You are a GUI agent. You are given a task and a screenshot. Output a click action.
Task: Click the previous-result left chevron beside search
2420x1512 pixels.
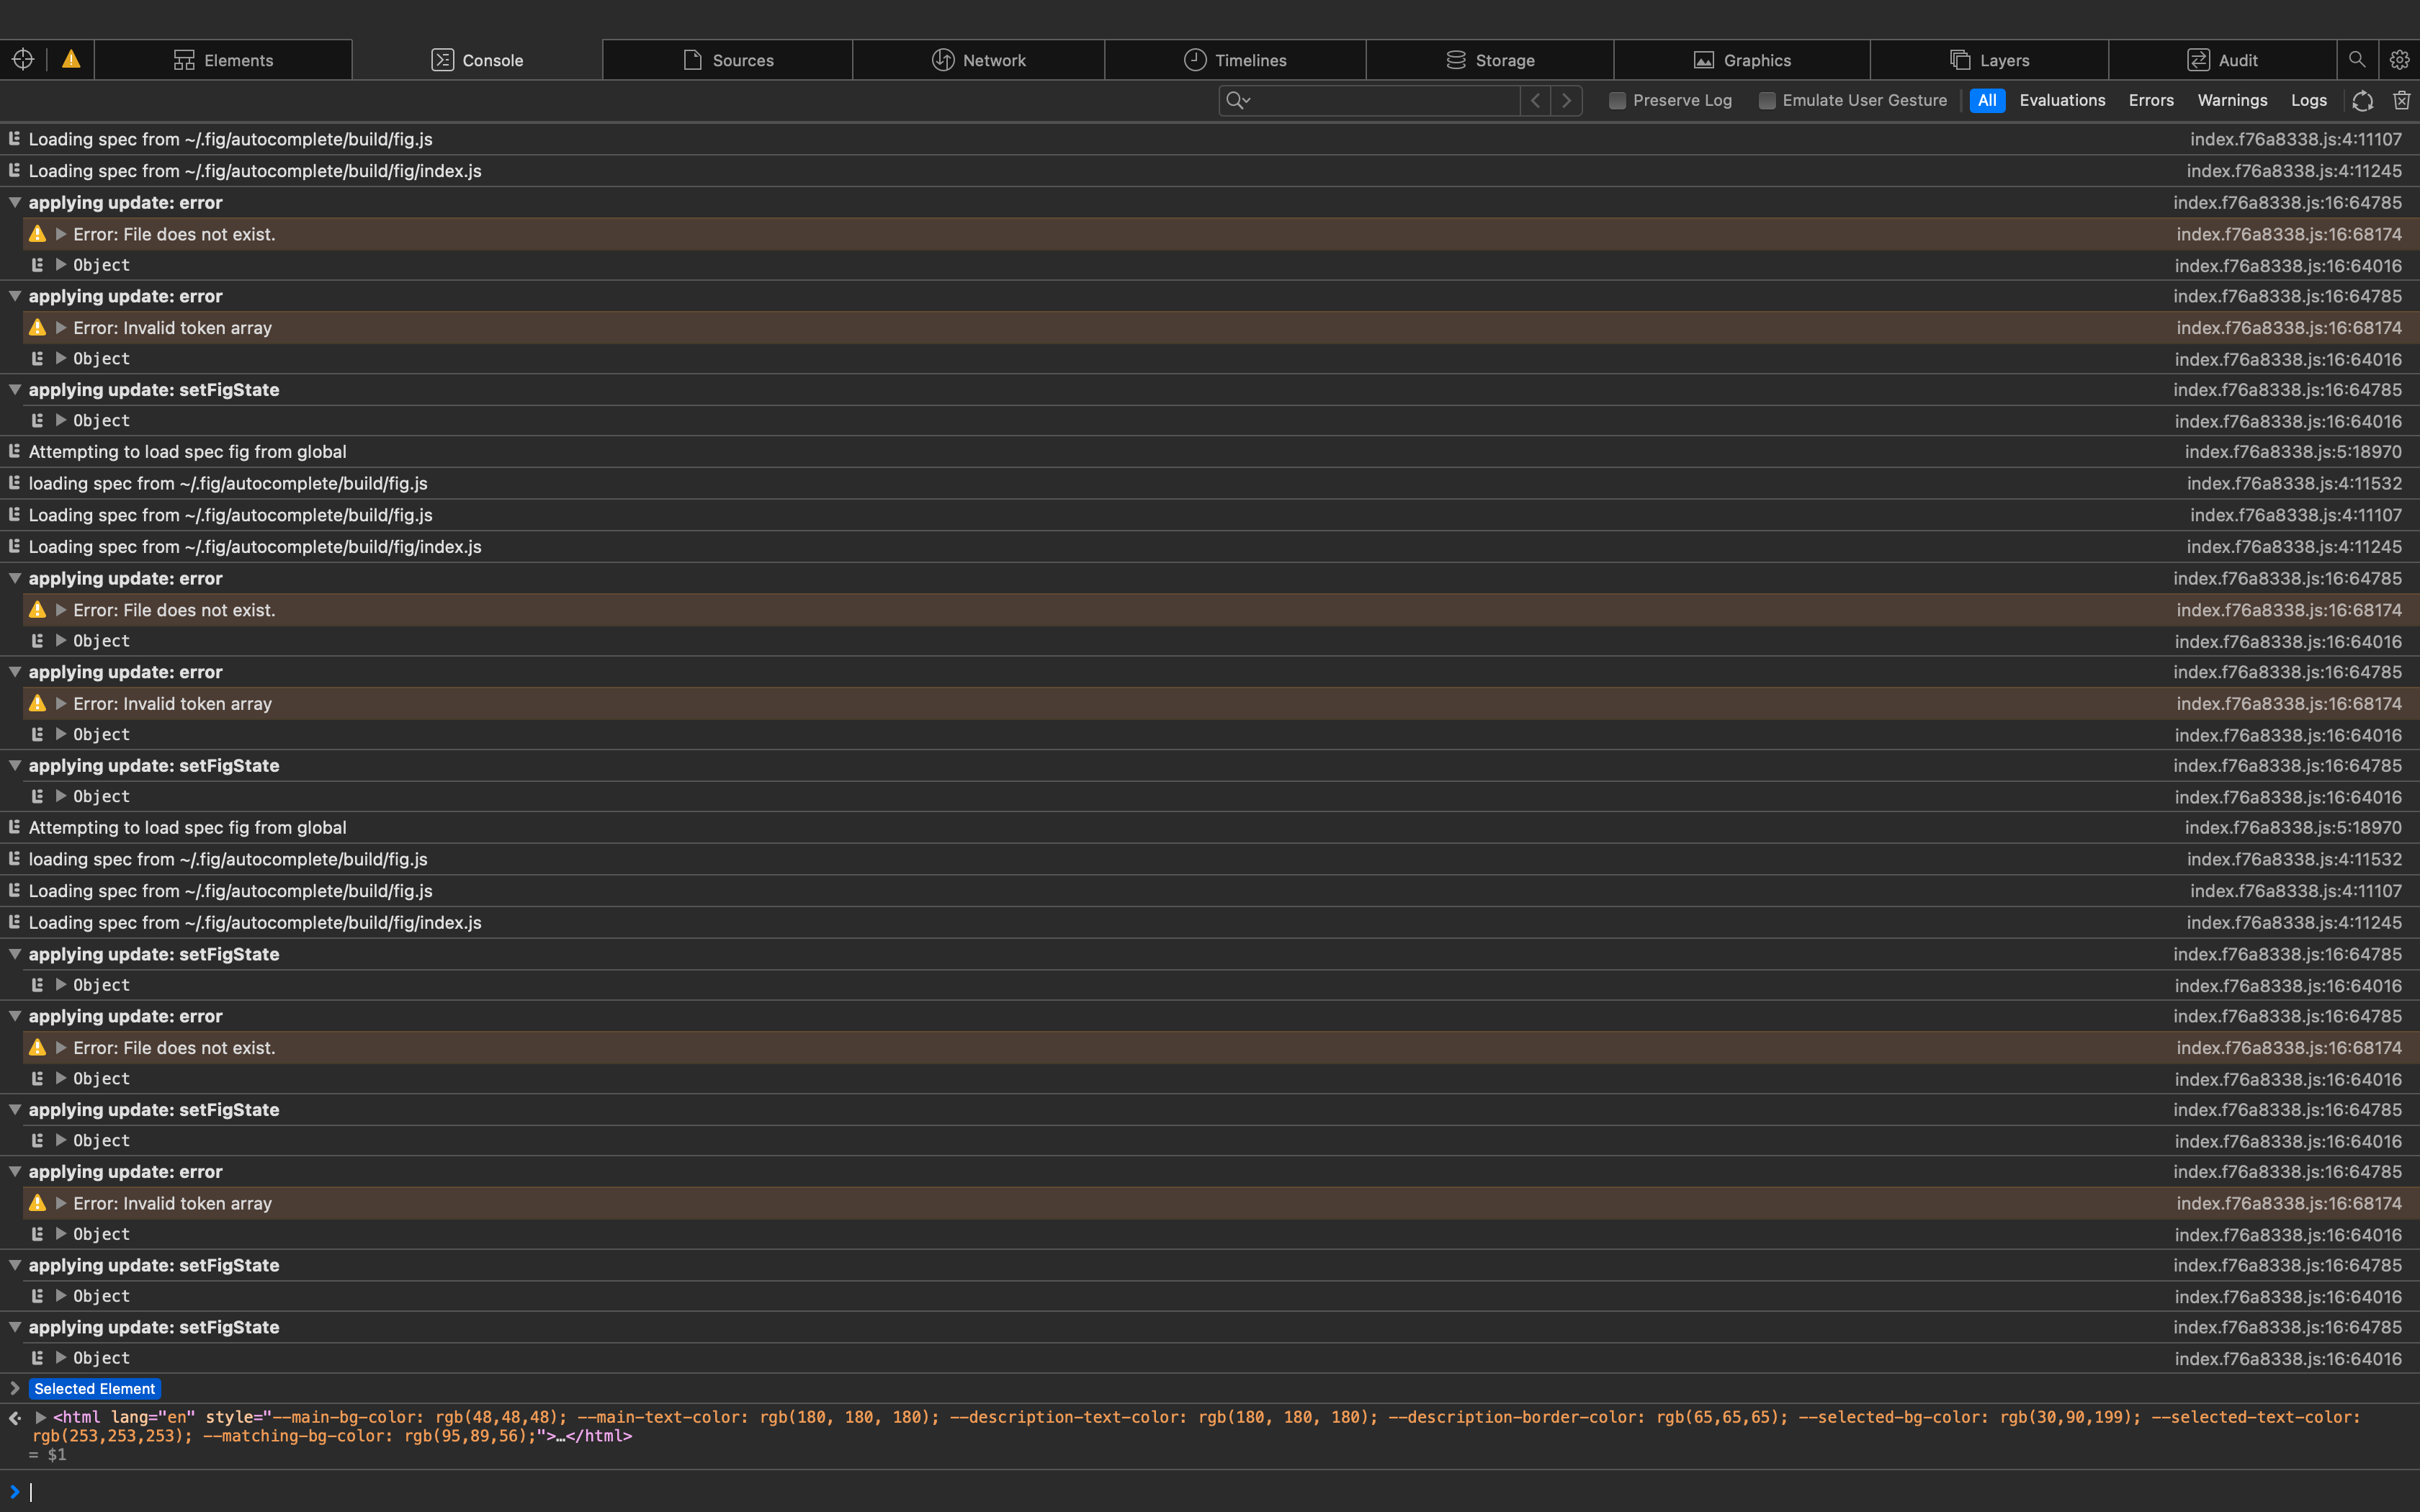tap(1535, 100)
